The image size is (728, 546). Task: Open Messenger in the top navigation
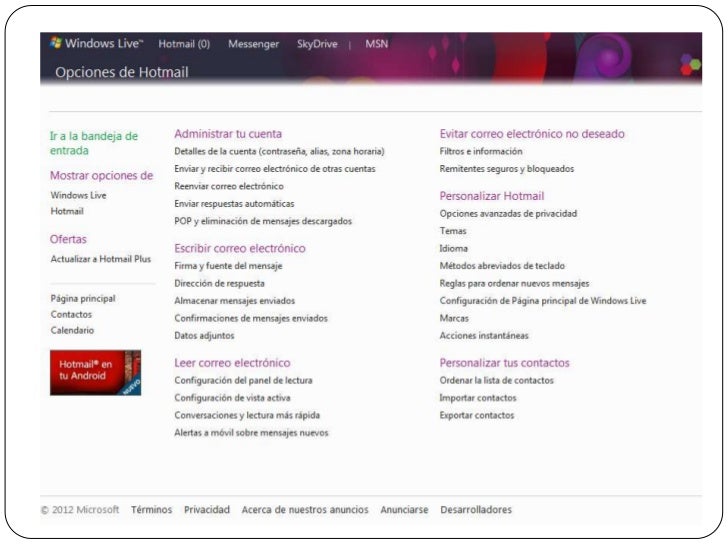[x=254, y=44]
